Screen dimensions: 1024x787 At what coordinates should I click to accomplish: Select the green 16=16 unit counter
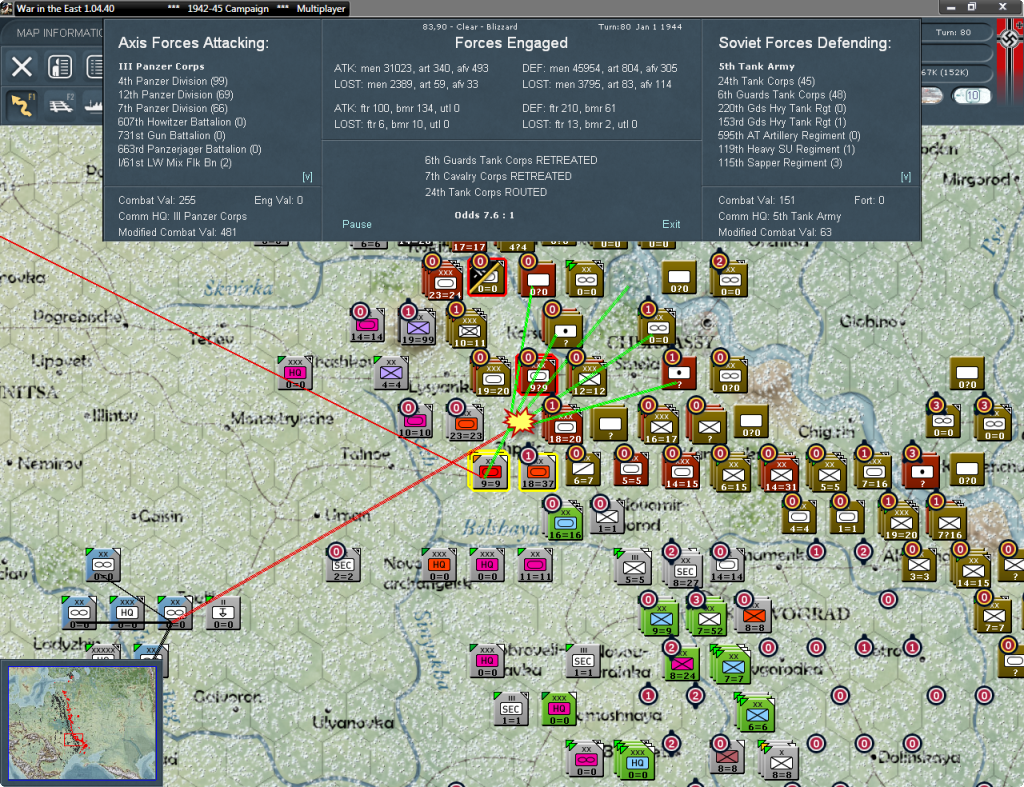(566, 523)
